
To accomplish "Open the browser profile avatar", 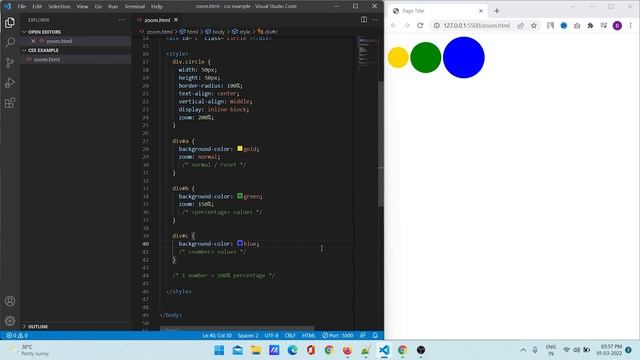I will [617, 25].
